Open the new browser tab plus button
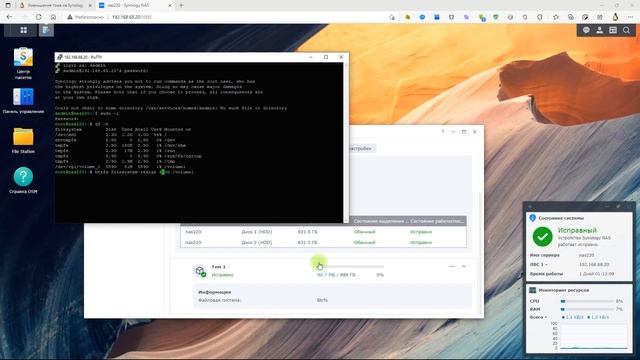 [181, 5]
